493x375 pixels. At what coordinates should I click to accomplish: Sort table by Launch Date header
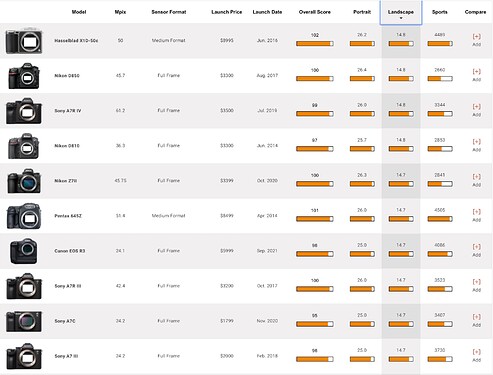pyautogui.click(x=267, y=12)
